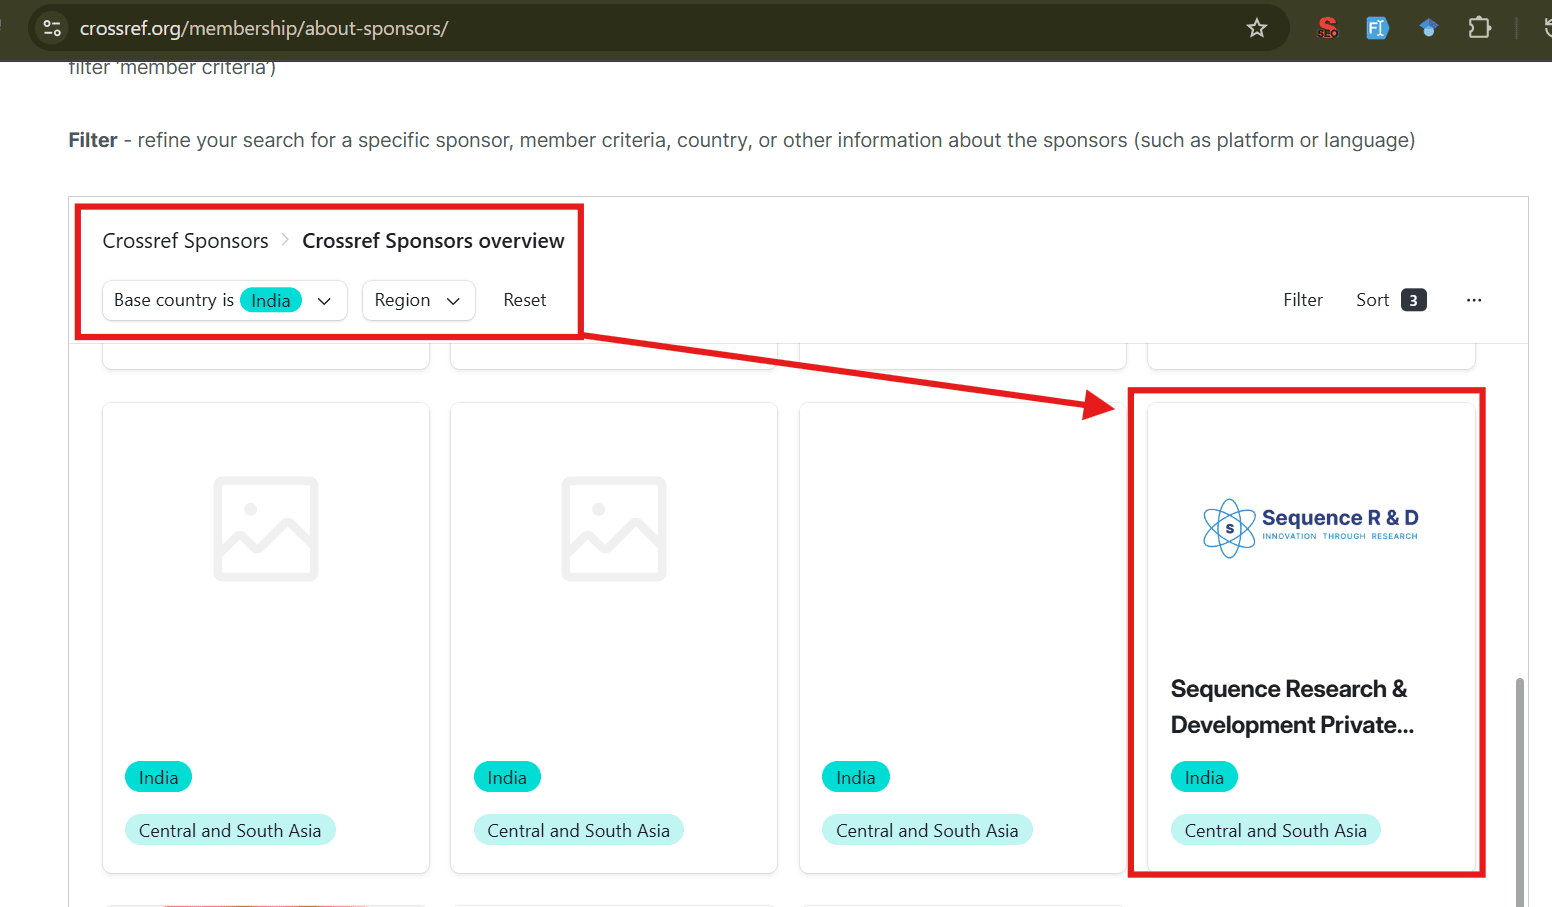Image resolution: width=1552 pixels, height=907 pixels.
Task: Open the graduation cap extension icon
Action: tap(1428, 28)
